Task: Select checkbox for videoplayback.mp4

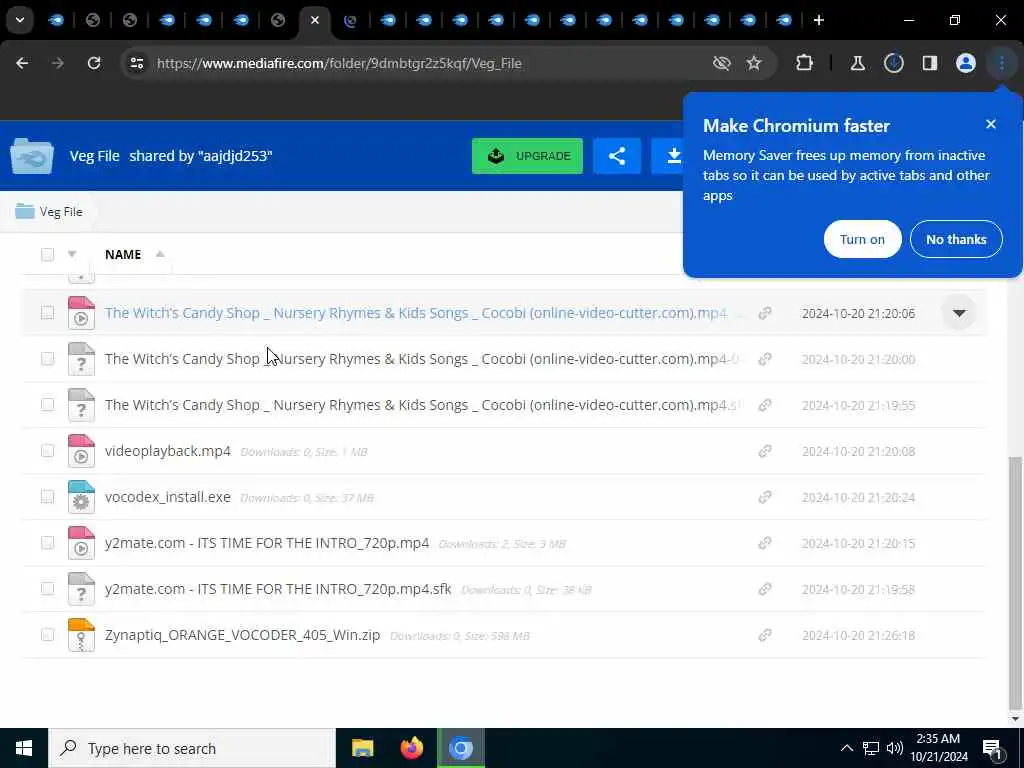Action: click(x=48, y=451)
